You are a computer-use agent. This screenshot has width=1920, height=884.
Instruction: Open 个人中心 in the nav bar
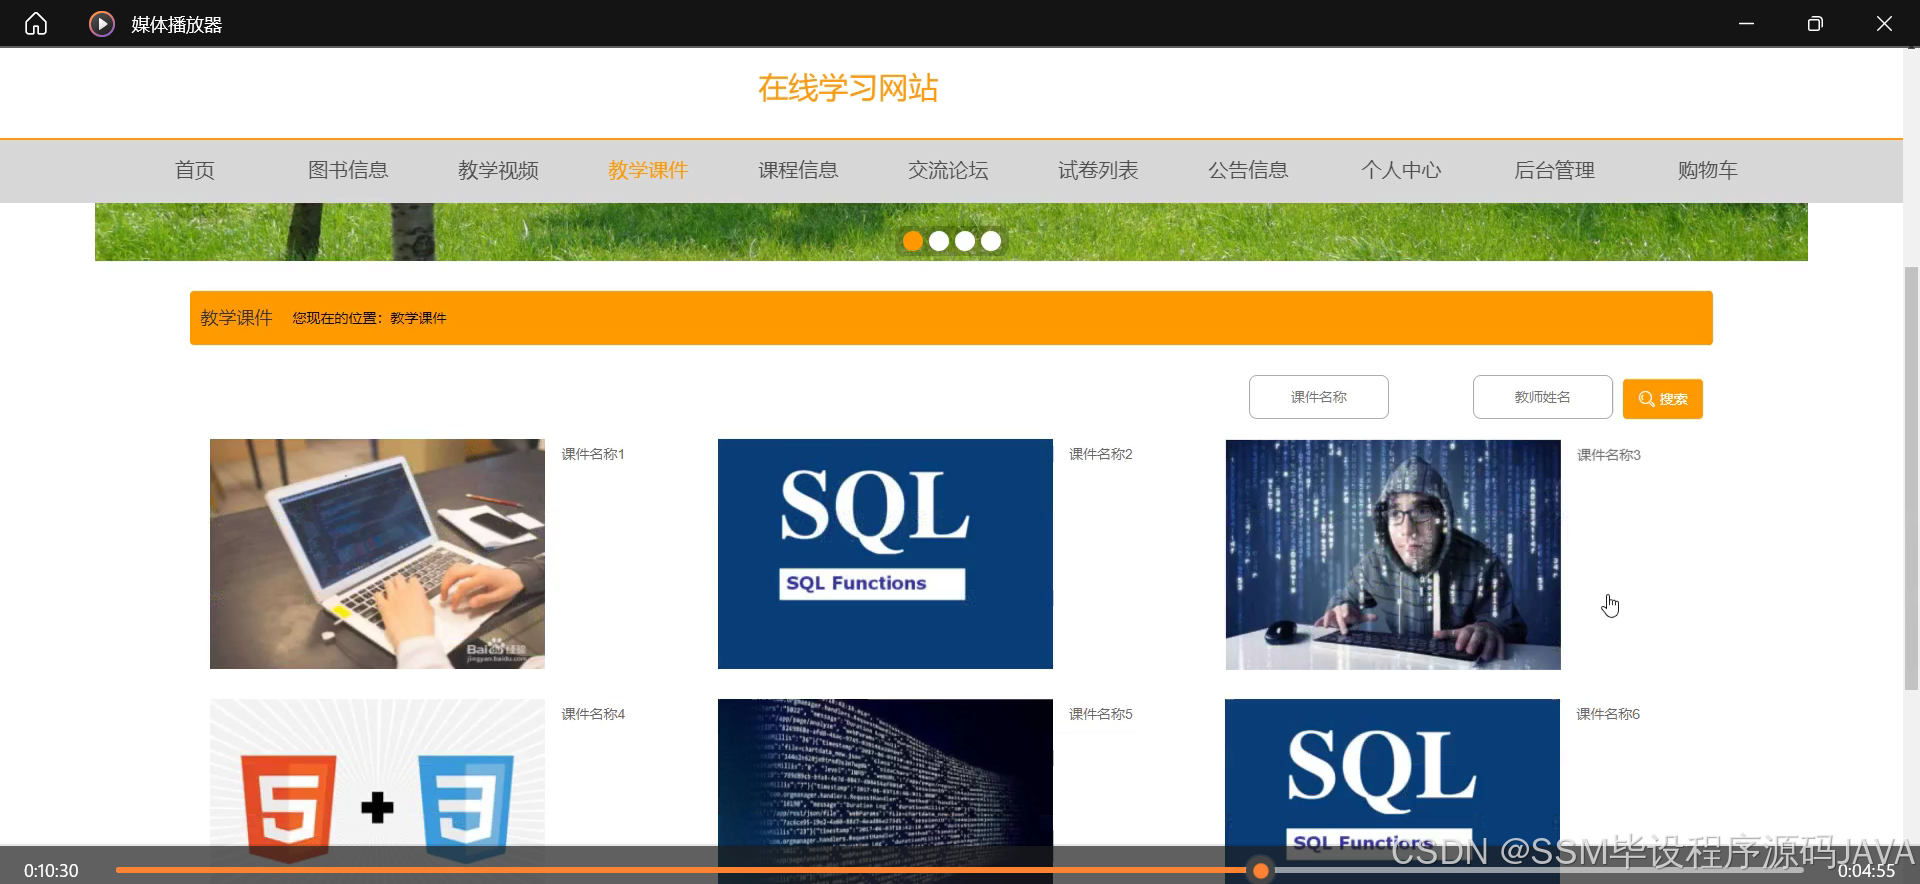tap(1401, 170)
